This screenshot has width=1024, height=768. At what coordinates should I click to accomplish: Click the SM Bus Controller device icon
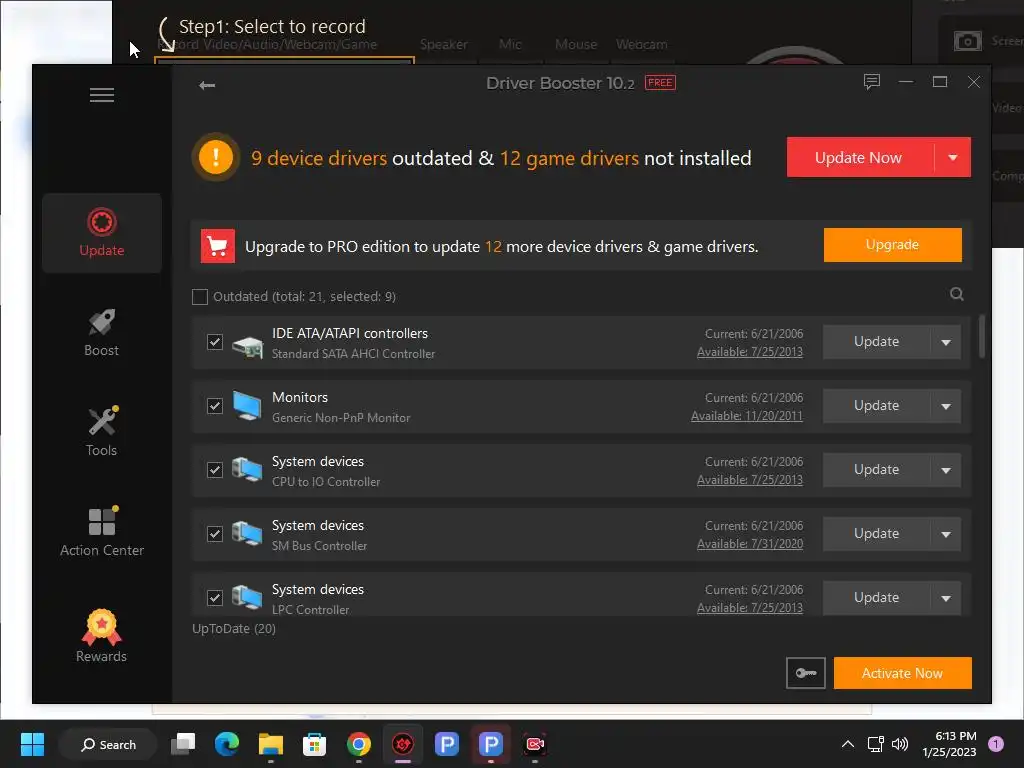247,534
